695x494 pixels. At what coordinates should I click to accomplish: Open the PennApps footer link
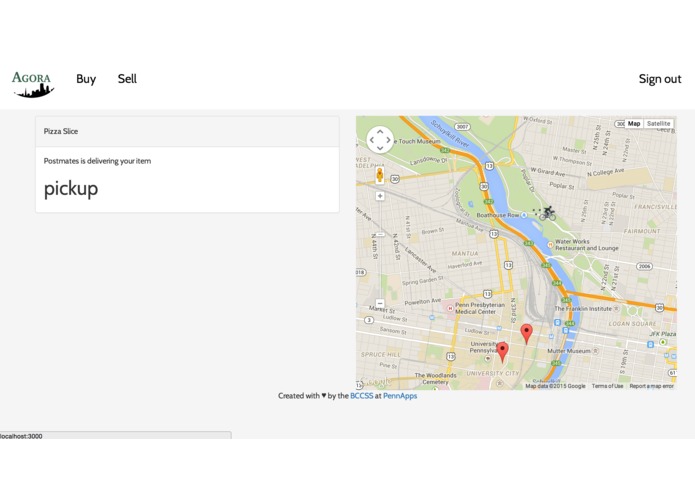click(400, 396)
